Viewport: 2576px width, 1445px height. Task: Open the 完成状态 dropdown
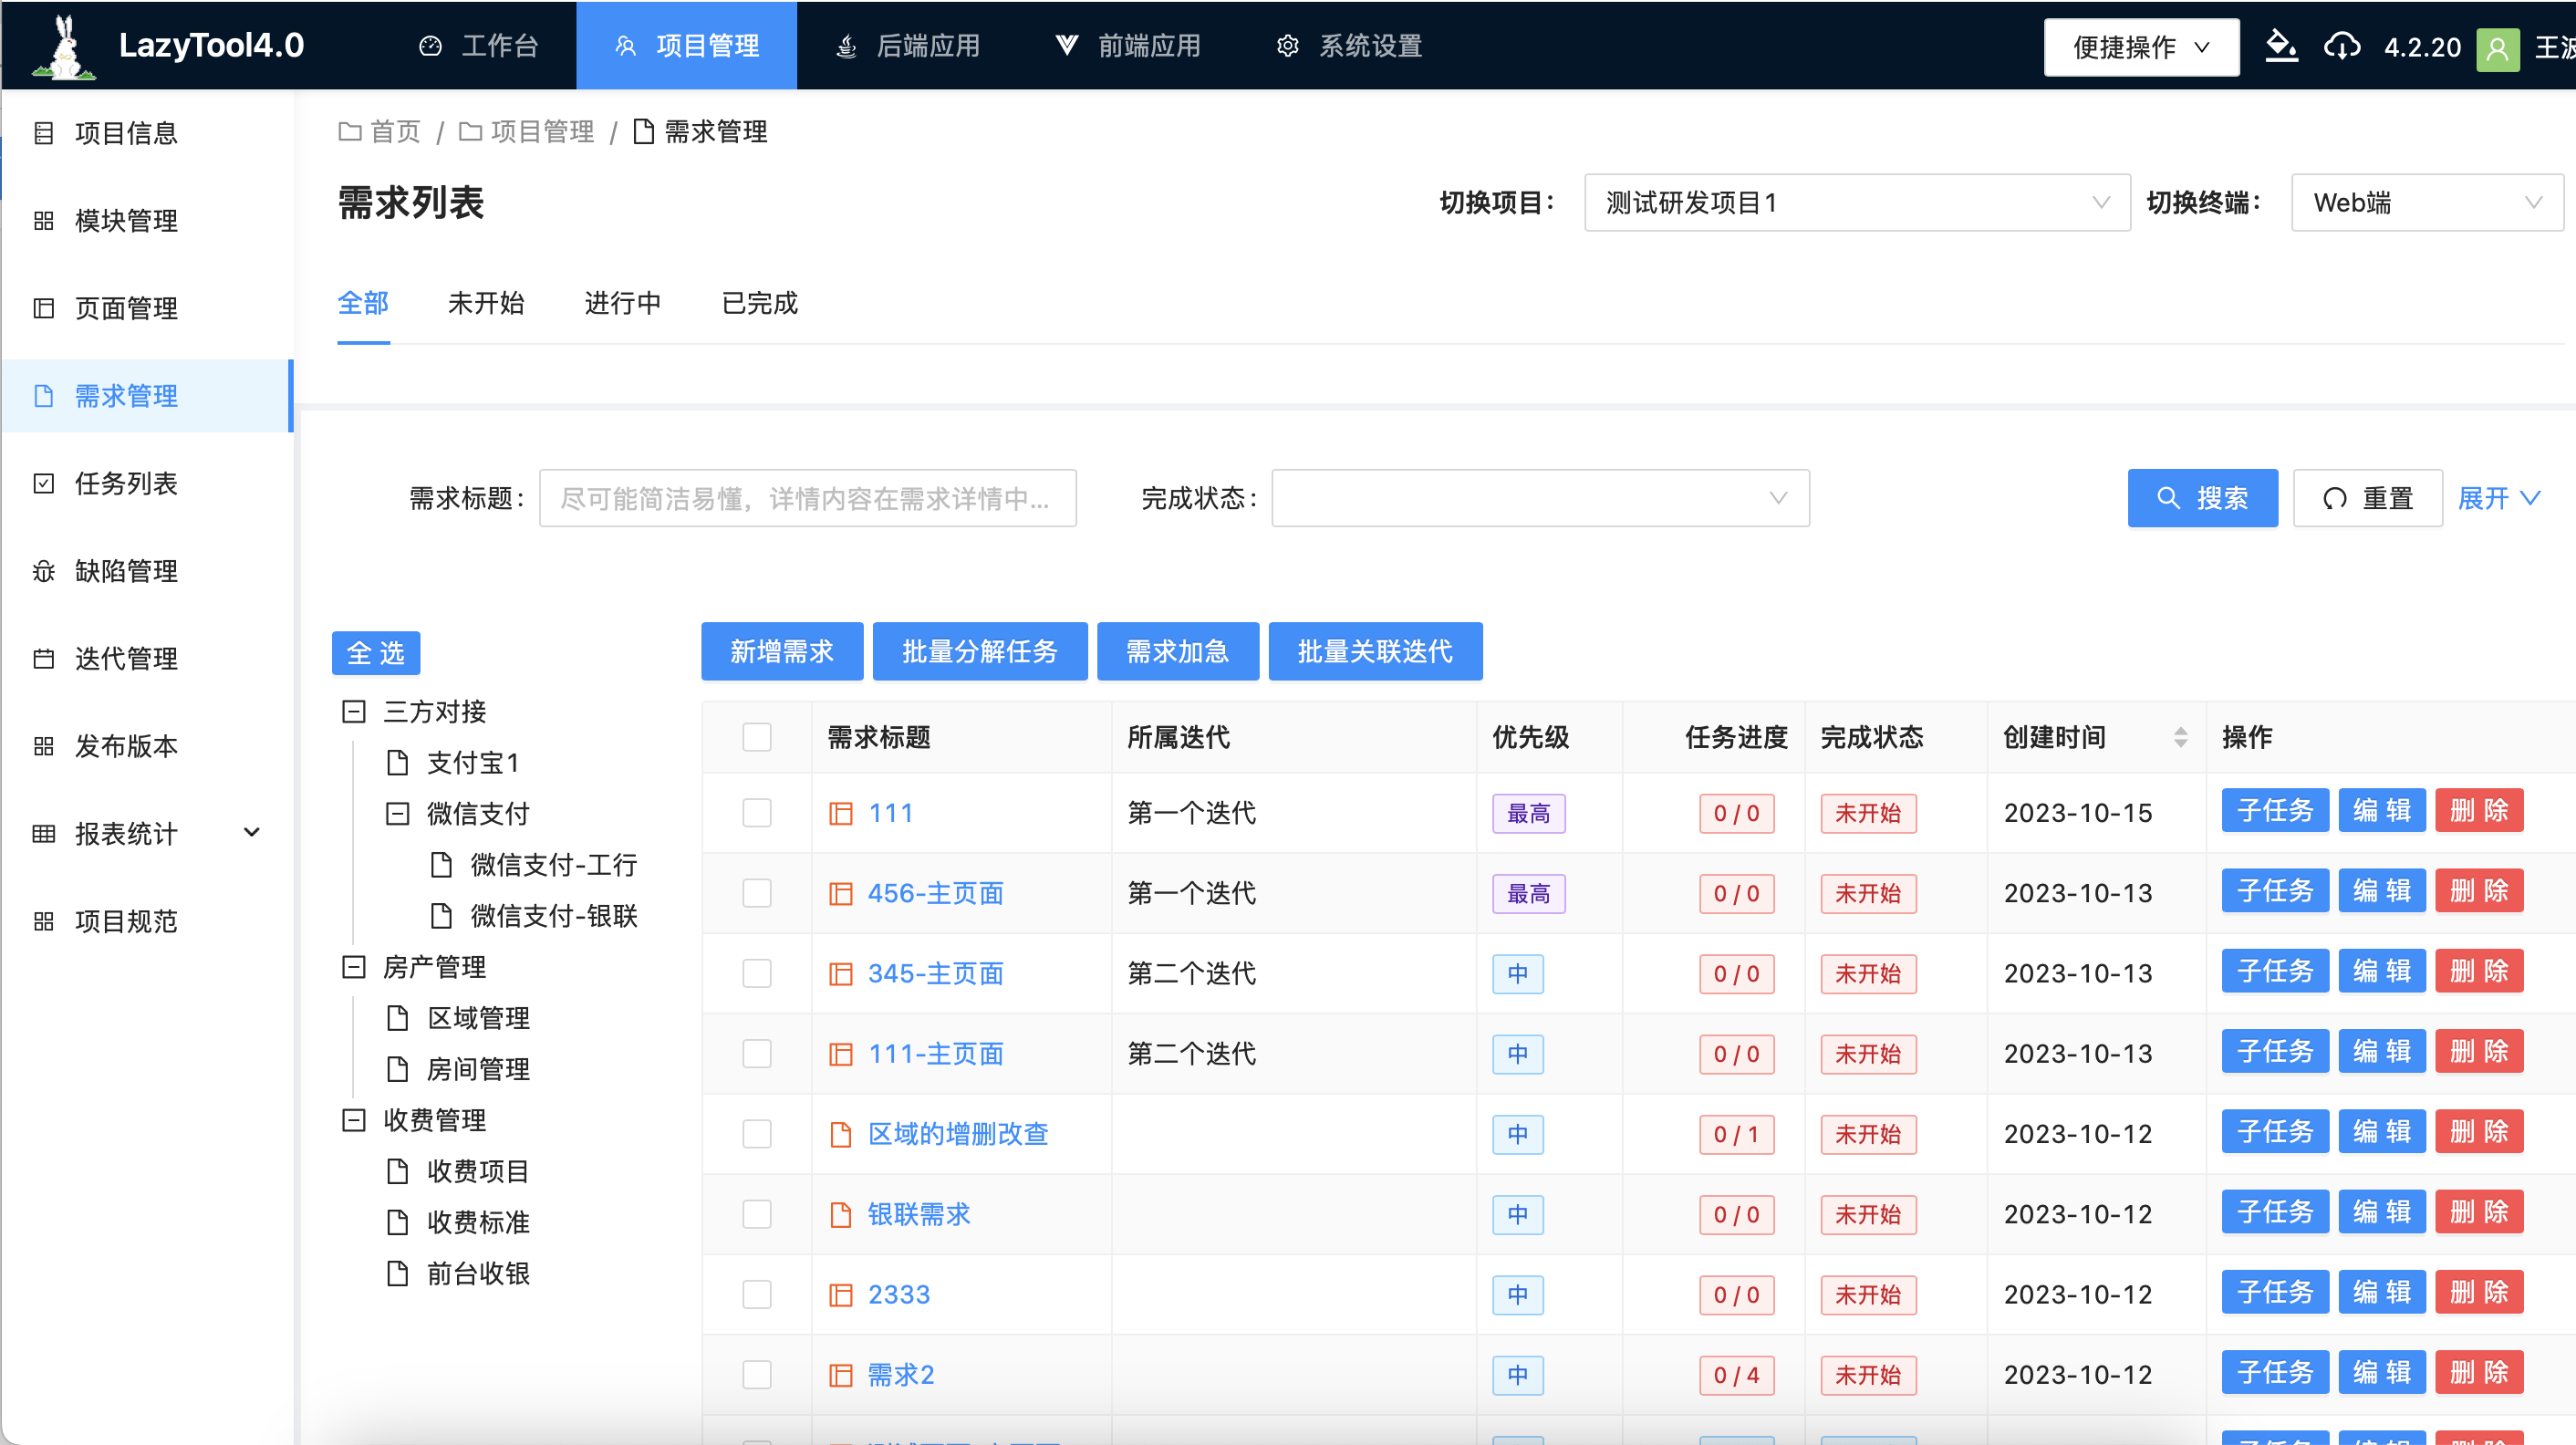1540,498
